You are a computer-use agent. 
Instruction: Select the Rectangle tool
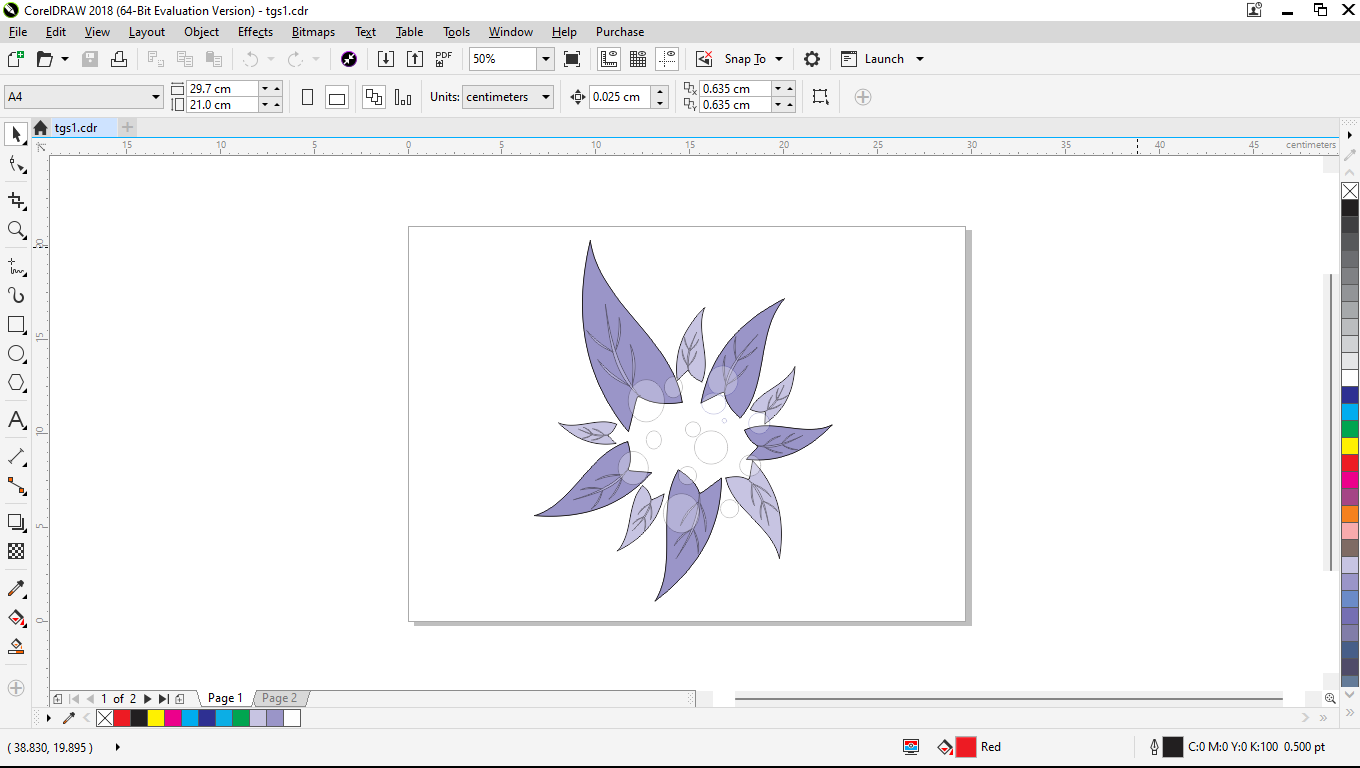(x=16, y=325)
